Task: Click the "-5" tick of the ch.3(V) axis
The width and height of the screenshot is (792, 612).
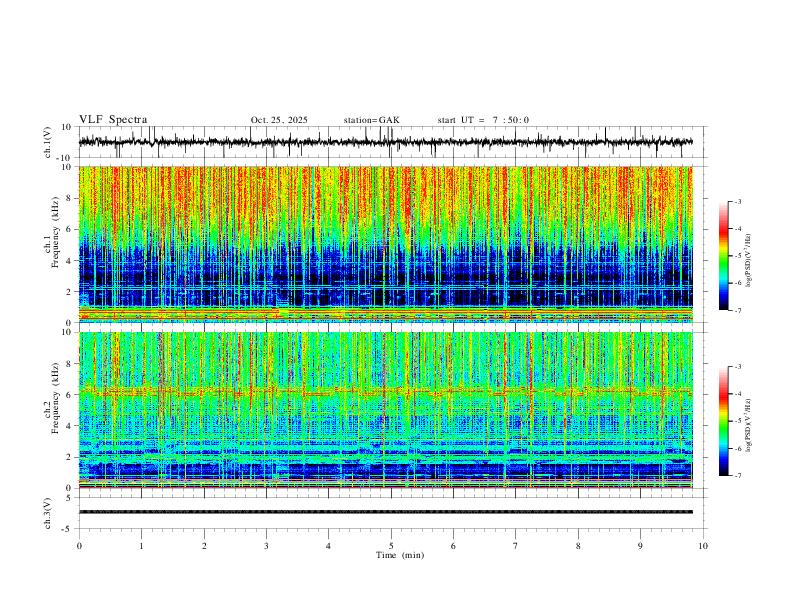Action: click(68, 529)
